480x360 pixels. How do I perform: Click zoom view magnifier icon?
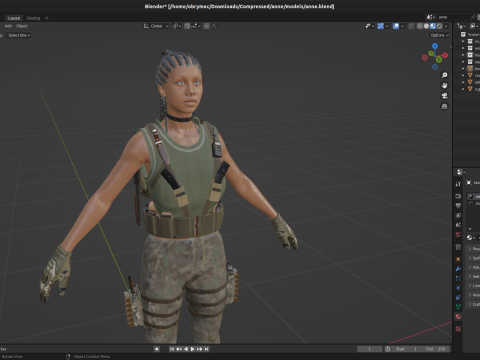444,75
